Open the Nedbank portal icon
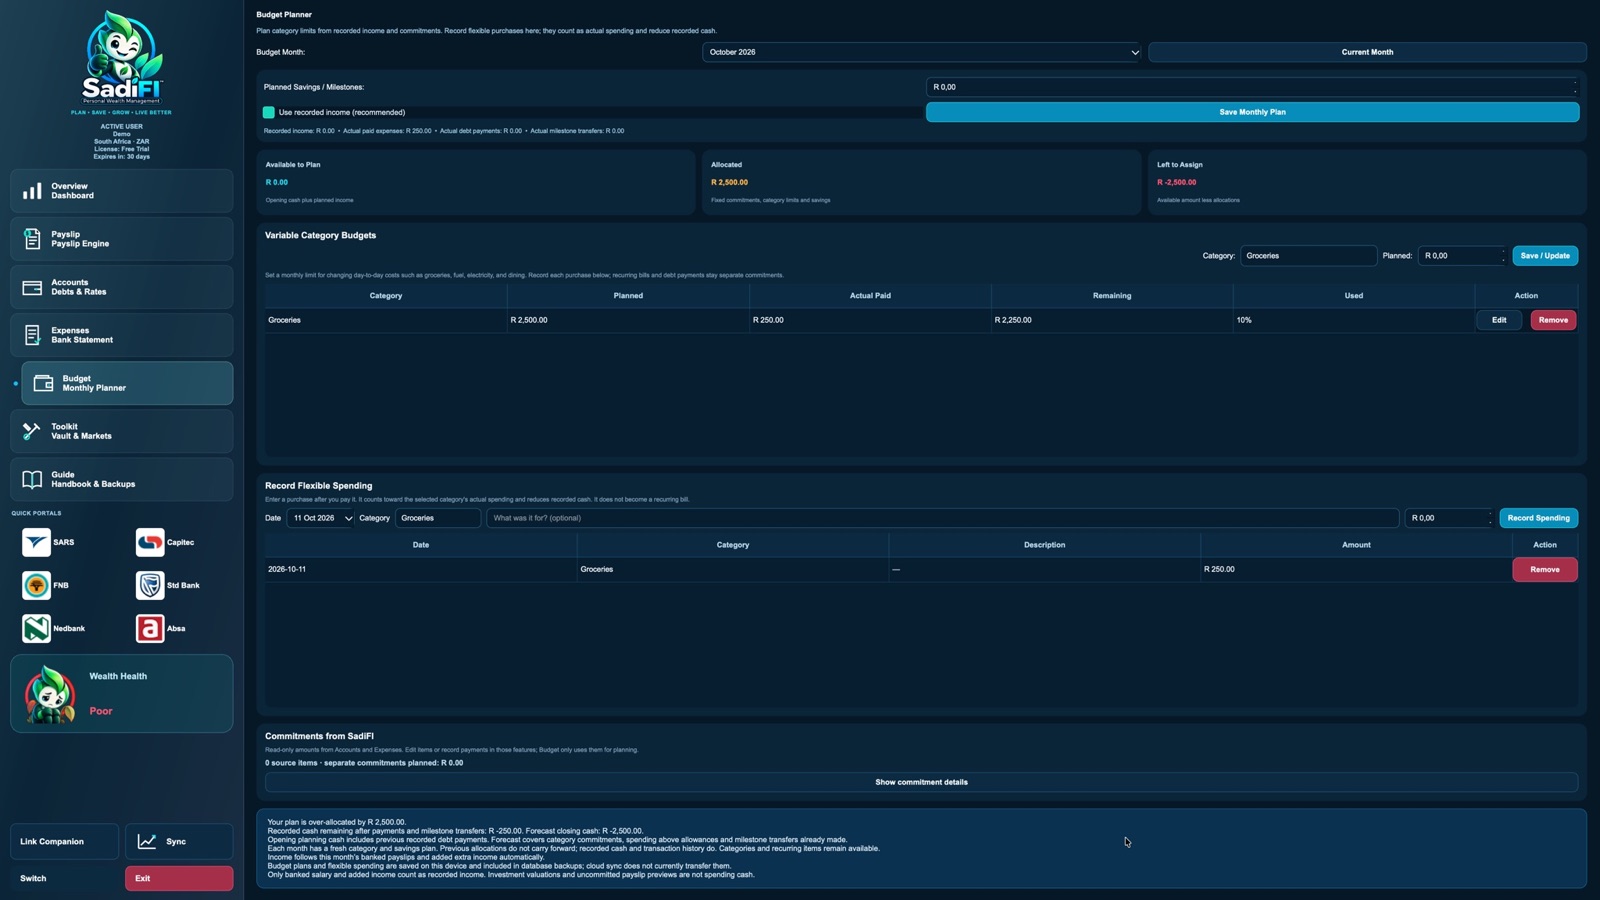 (36, 628)
